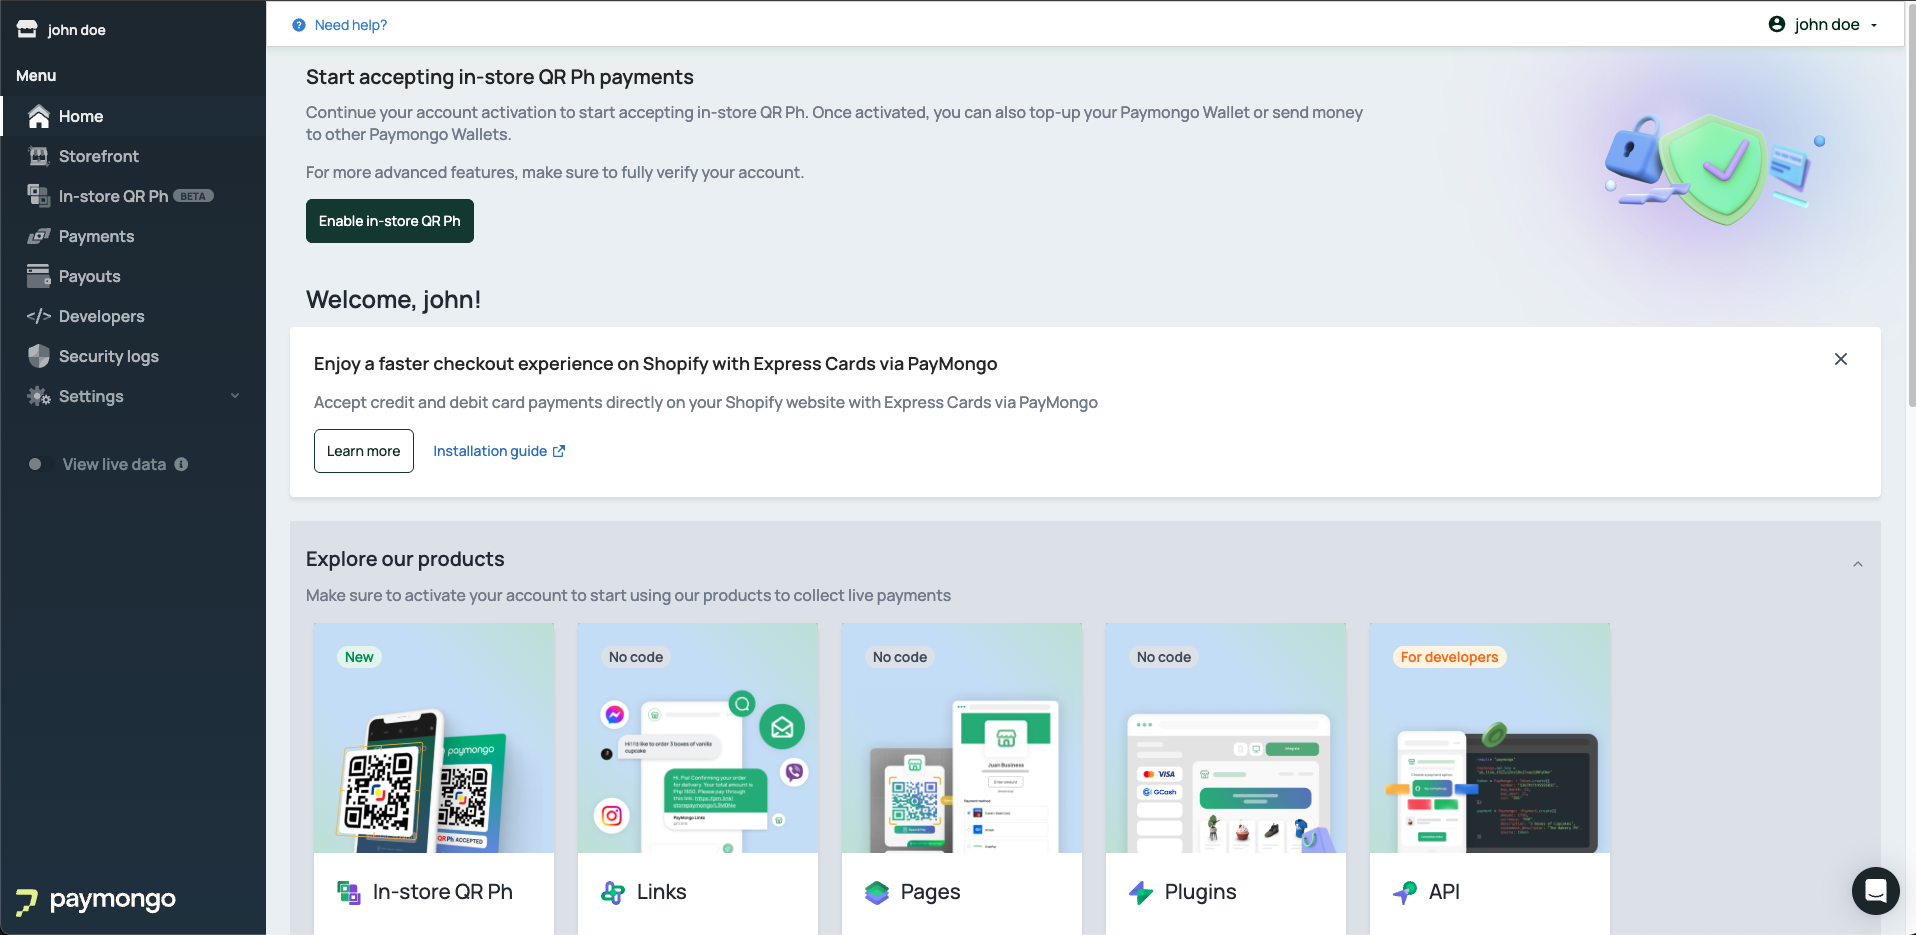The image size is (1916, 935).
Task: Open Developers menu item
Action: click(133, 316)
